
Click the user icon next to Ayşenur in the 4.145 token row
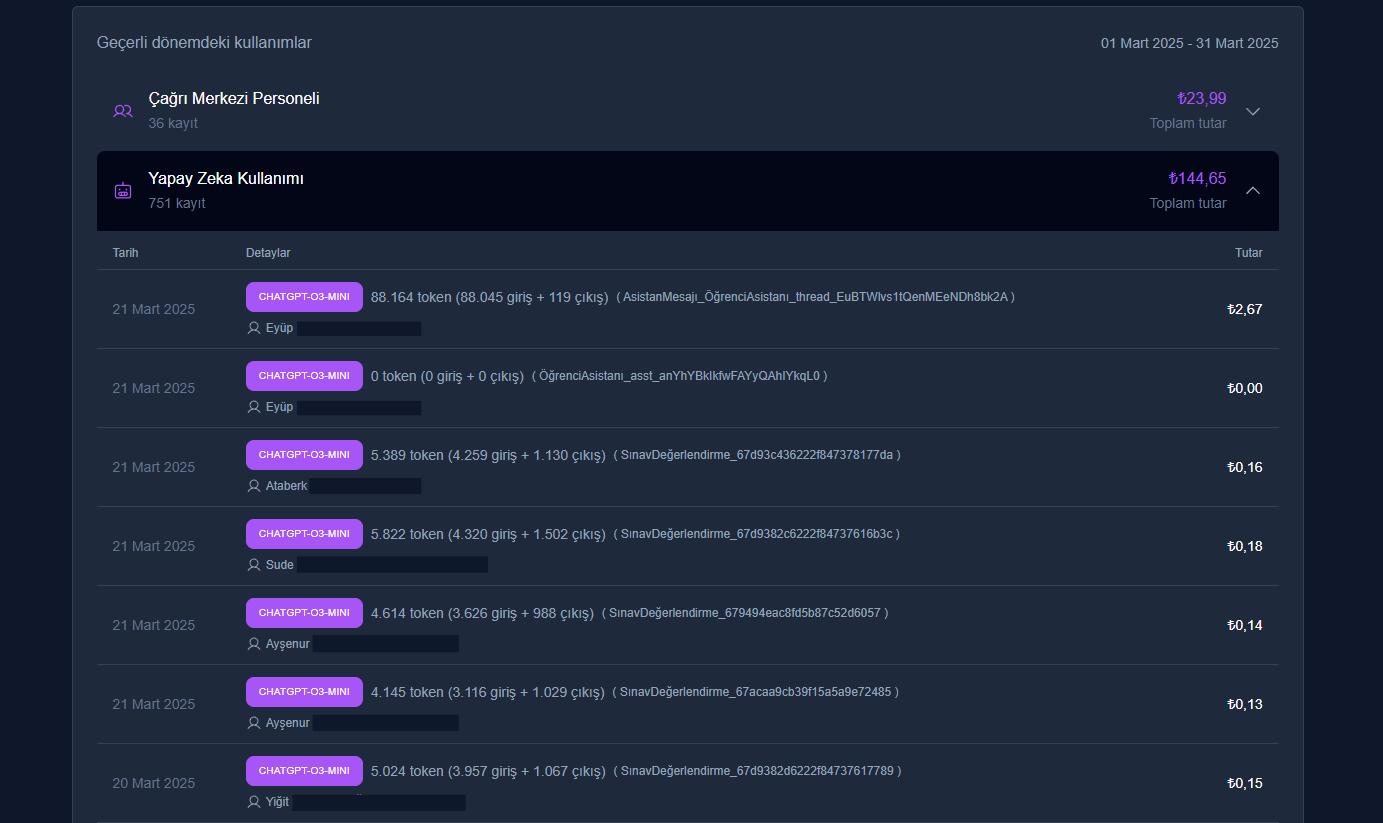click(254, 723)
